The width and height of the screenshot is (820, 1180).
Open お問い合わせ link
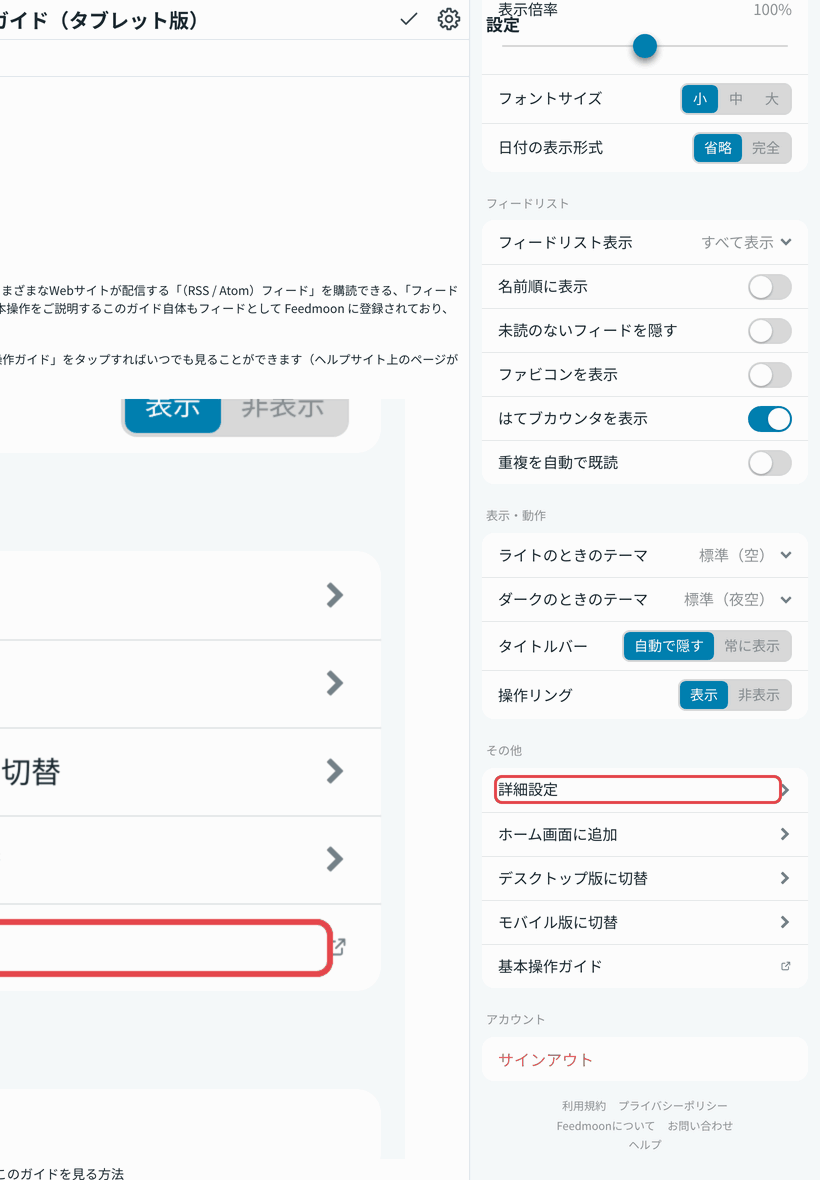click(700, 1126)
